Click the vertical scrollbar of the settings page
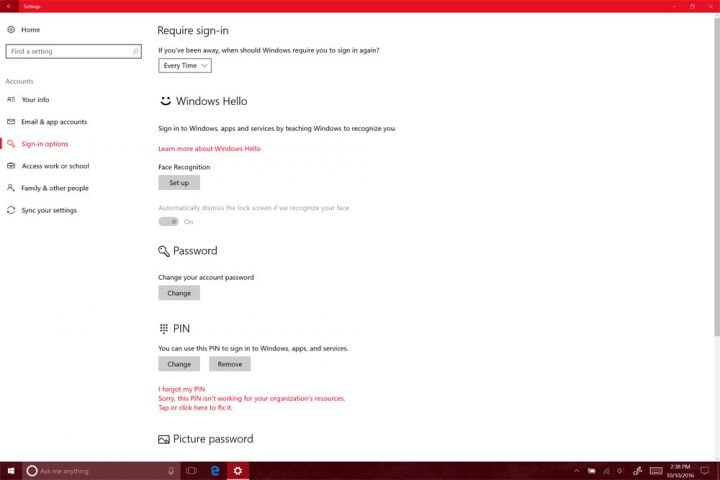The image size is (720, 480). [717, 177]
